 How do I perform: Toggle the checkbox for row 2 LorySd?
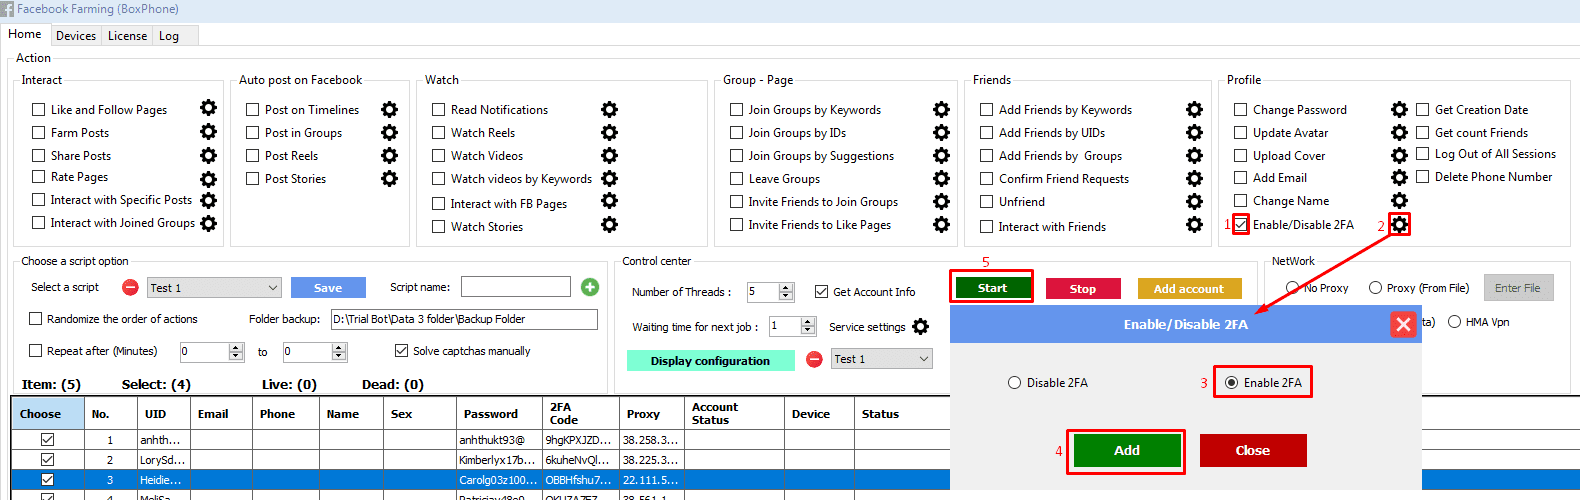click(x=47, y=460)
